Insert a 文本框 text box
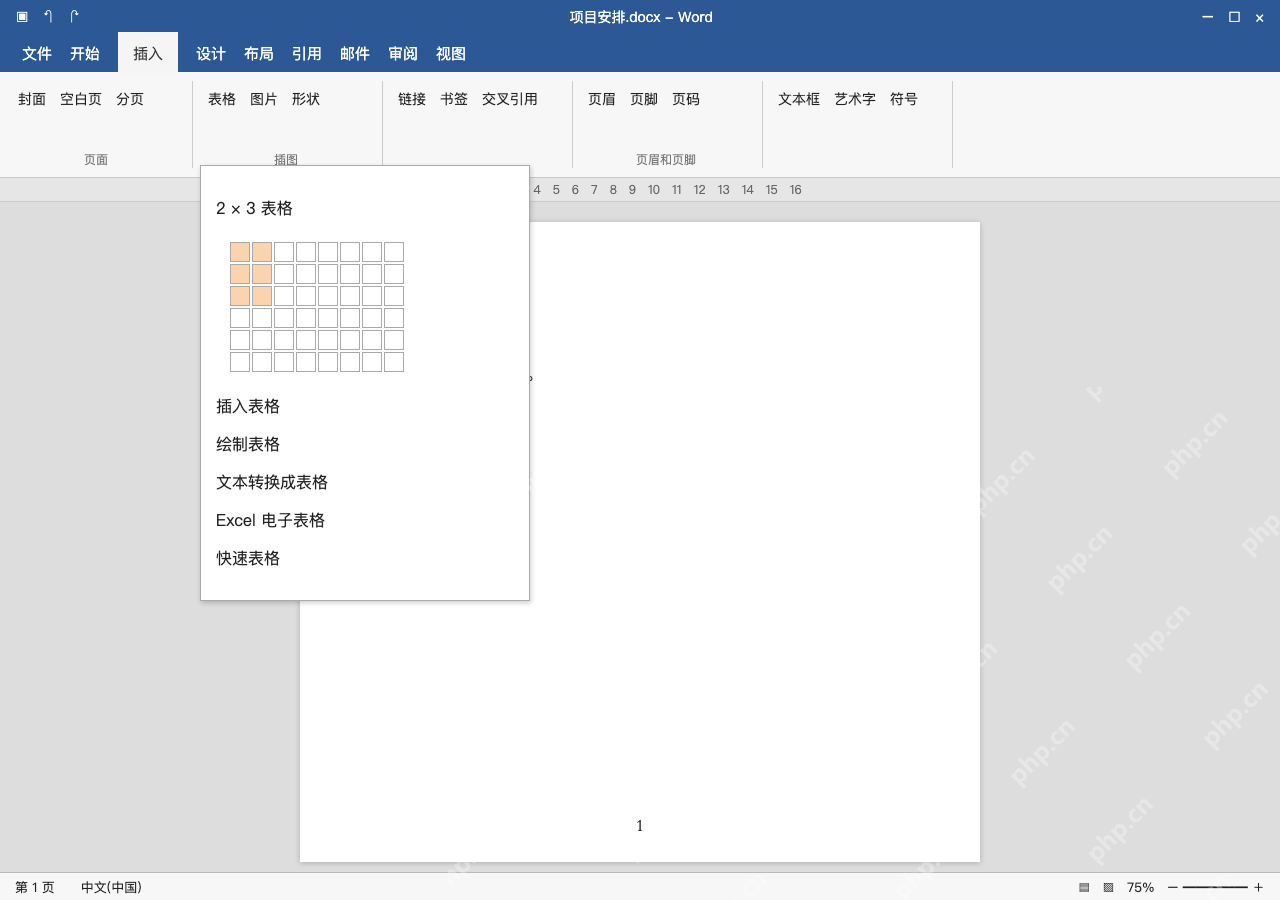 [799, 99]
